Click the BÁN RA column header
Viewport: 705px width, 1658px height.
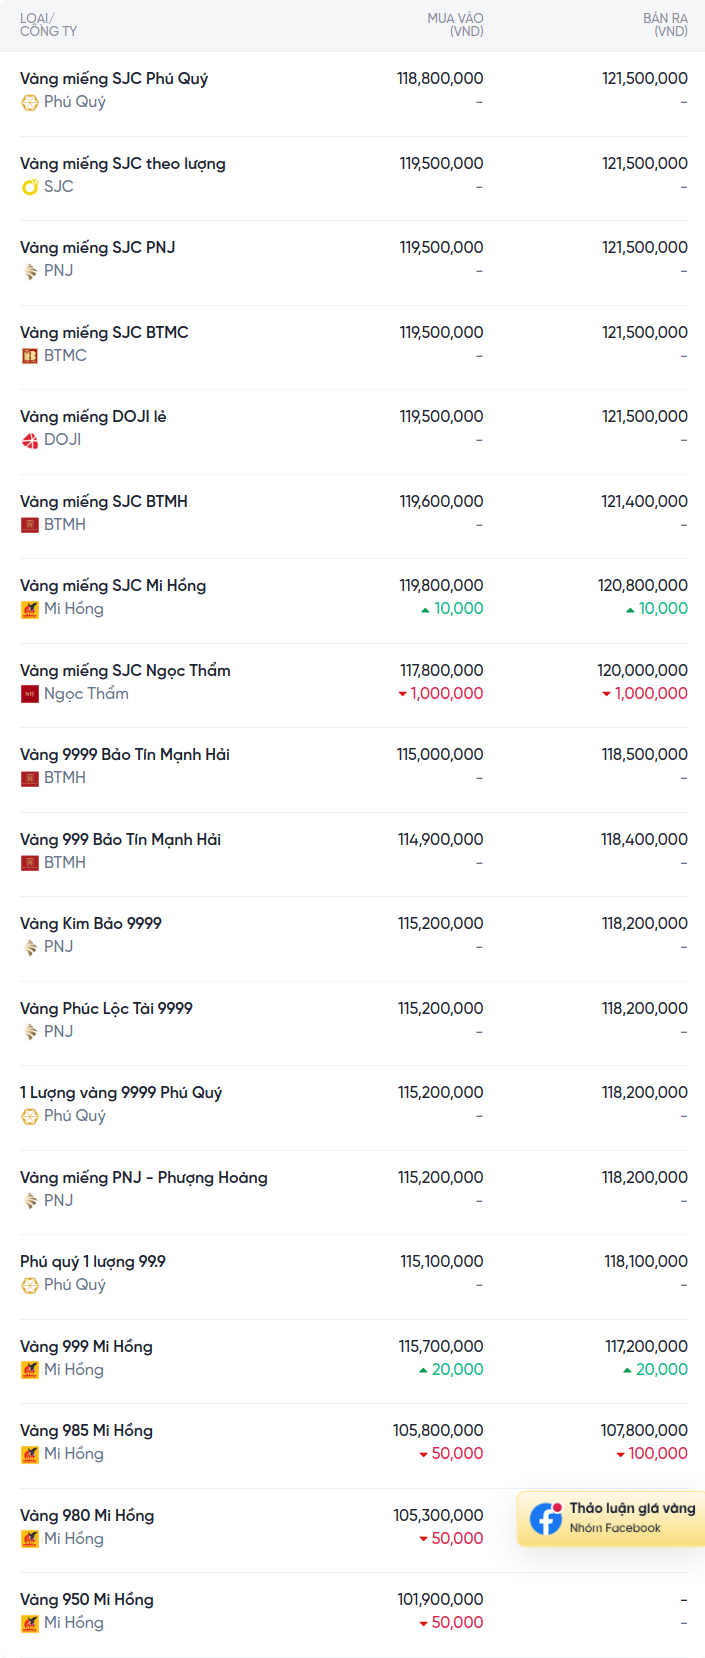tap(665, 25)
